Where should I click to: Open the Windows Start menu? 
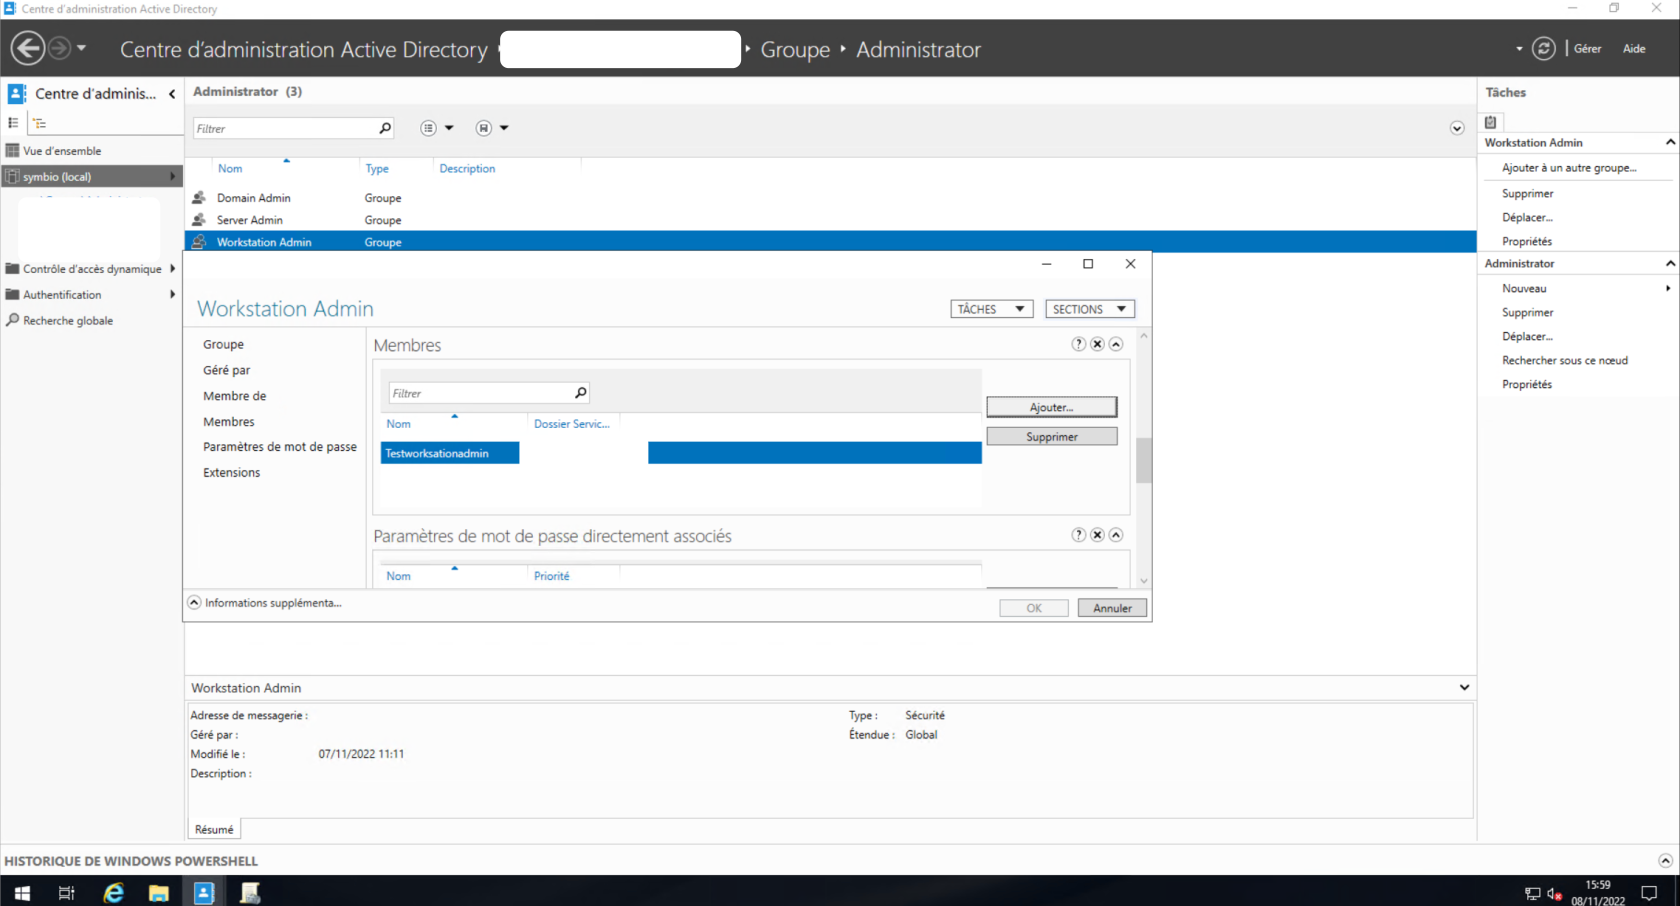pyautogui.click(x=22, y=892)
